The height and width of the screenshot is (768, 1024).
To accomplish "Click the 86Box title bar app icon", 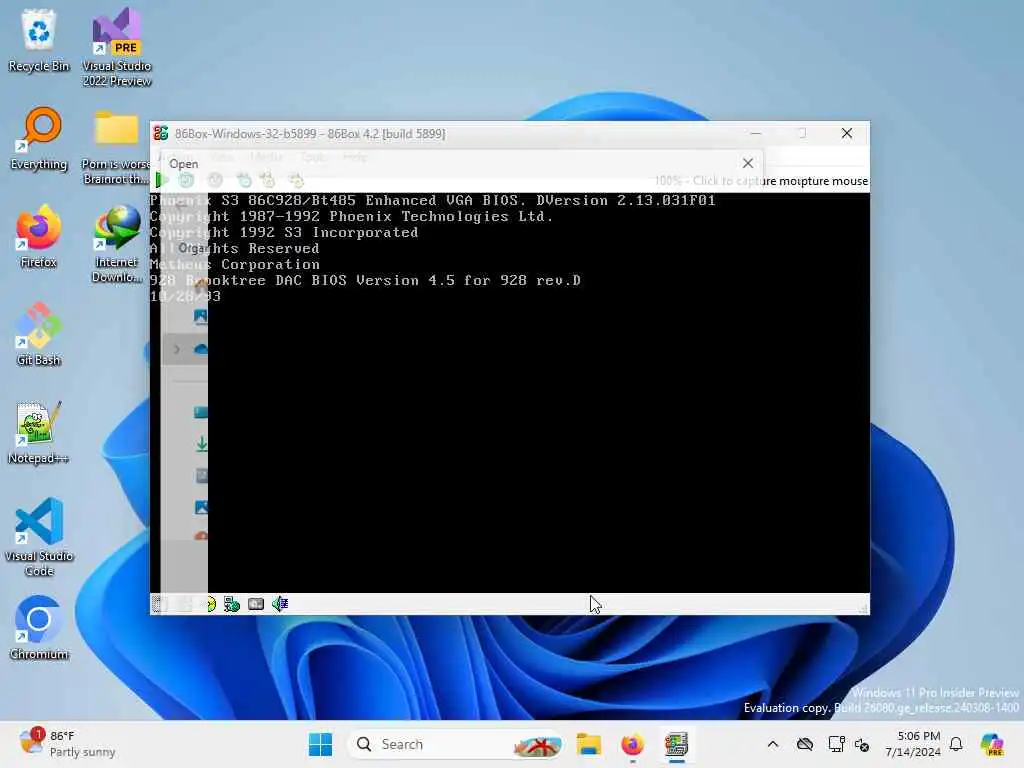I will [x=161, y=133].
